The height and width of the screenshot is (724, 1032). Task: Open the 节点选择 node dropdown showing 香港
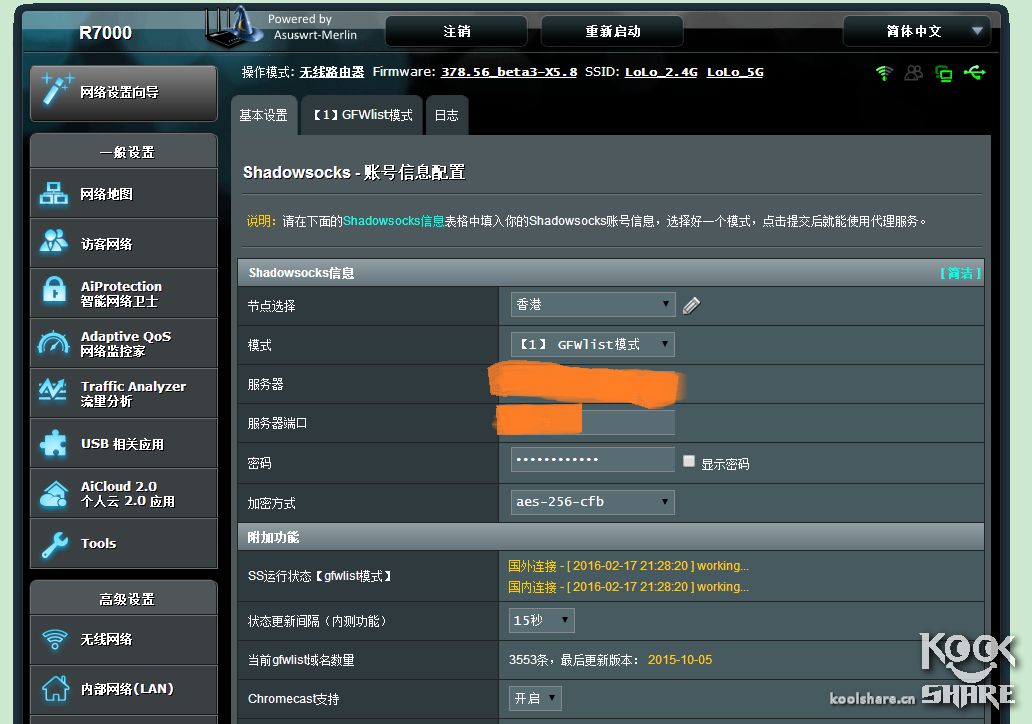592,306
